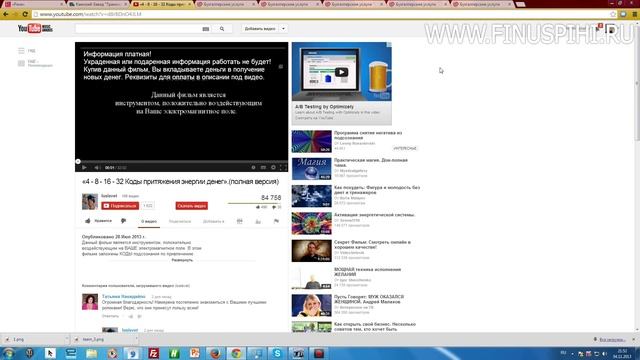Viewport: 640px width, 360px height.
Task: Open FileZilla from the taskbar
Action: [x=153, y=353]
